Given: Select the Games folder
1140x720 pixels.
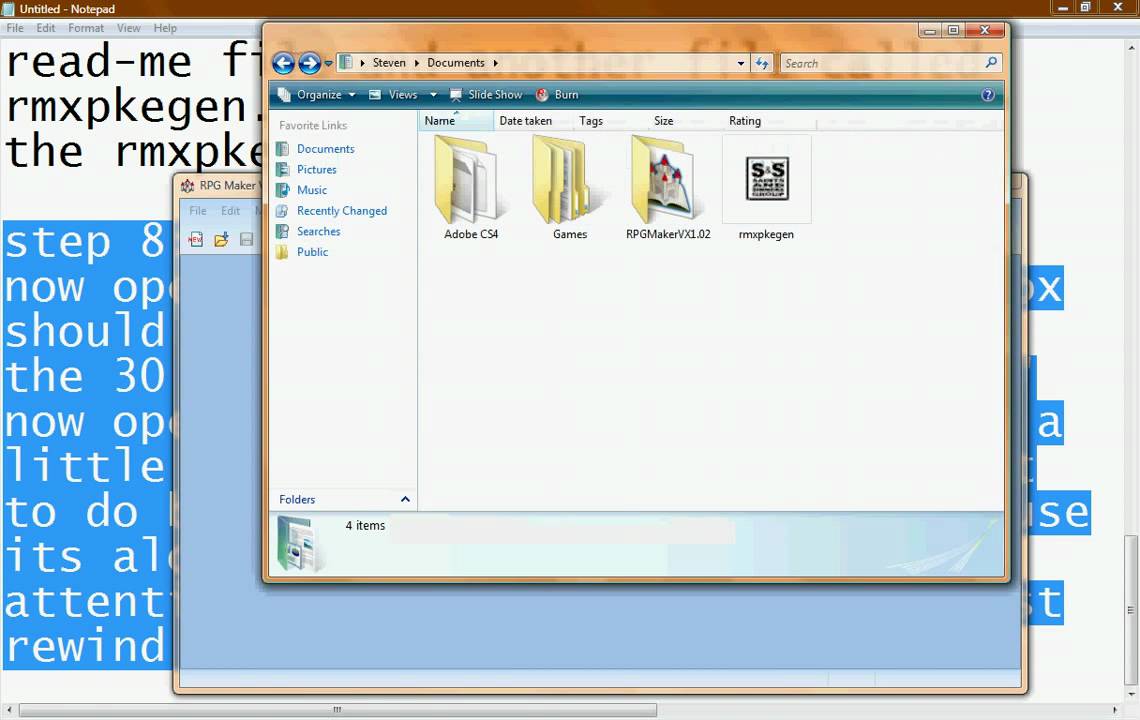Looking at the screenshot, I should 569,188.
